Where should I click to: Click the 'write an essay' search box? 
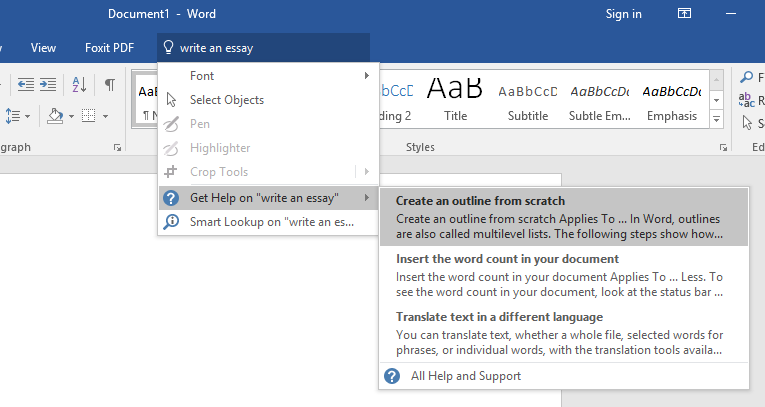(263, 48)
